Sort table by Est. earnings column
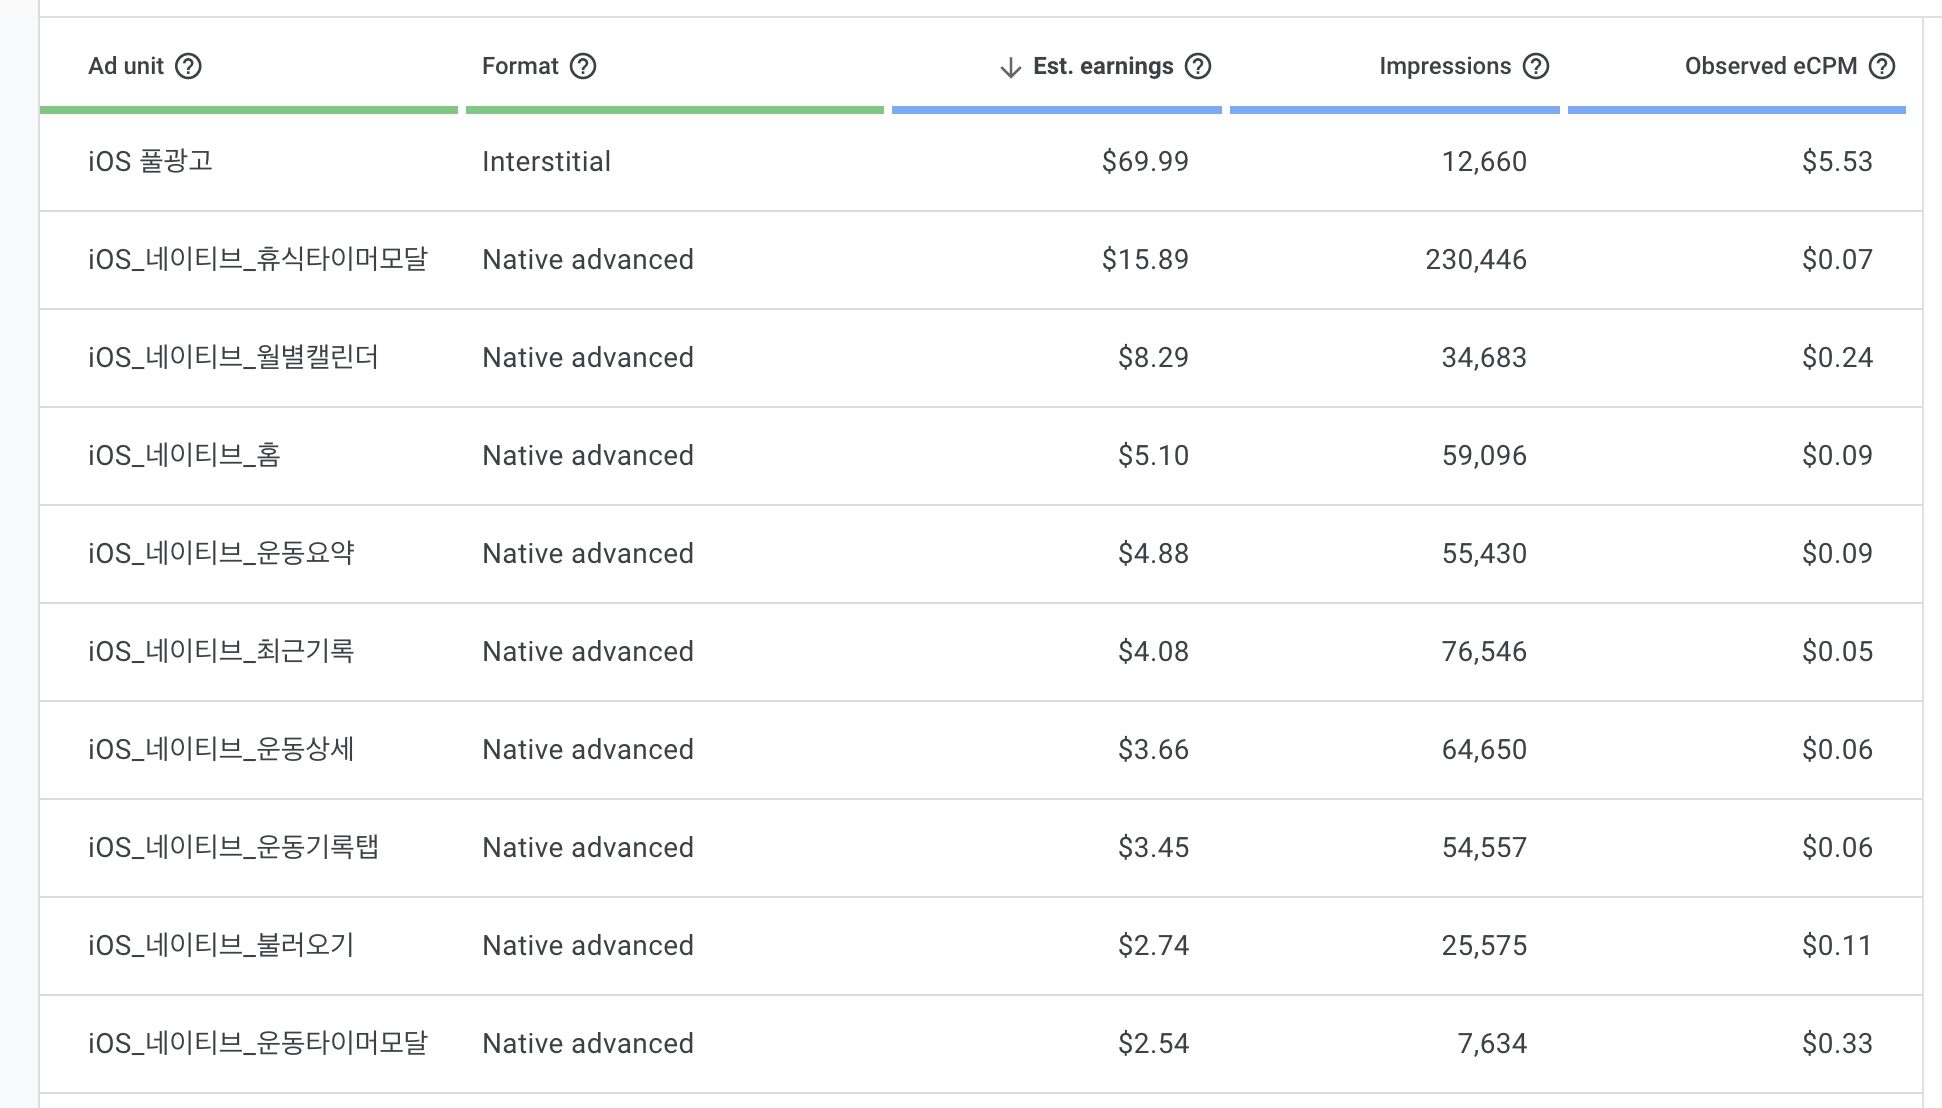 pyautogui.click(x=1102, y=66)
